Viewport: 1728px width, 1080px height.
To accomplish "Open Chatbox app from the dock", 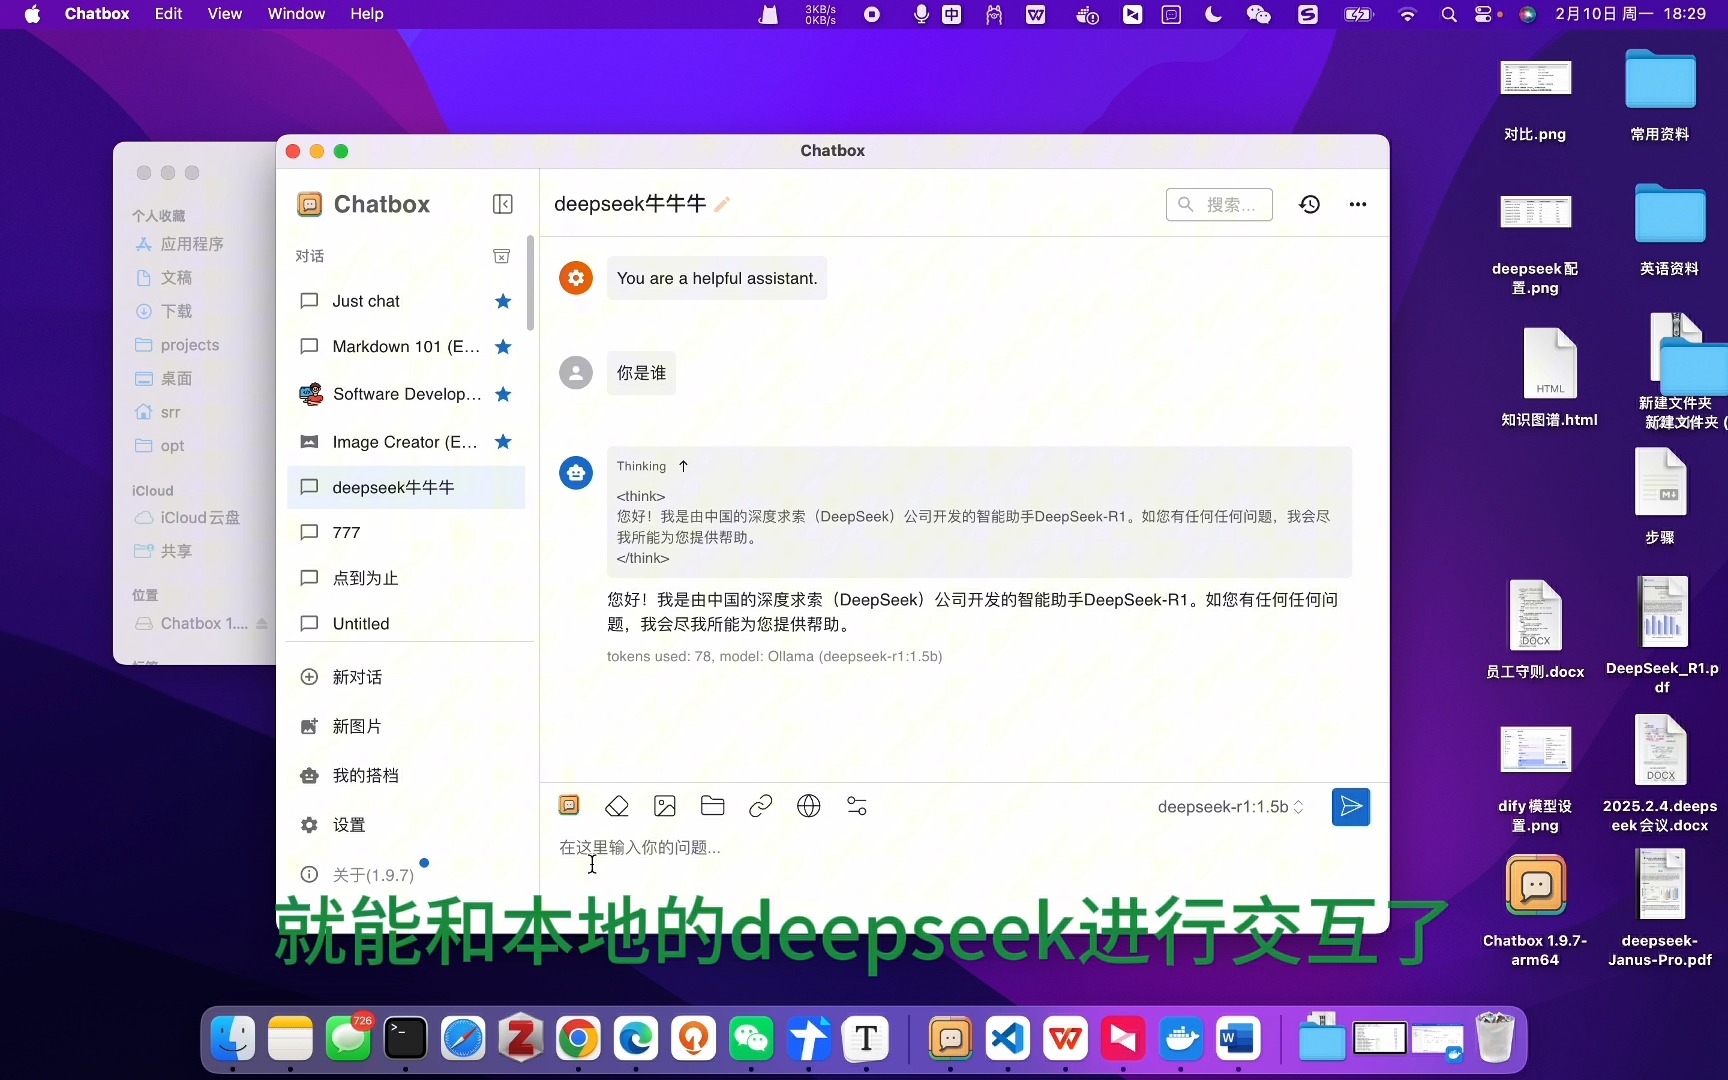I will tap(950, 1039).
